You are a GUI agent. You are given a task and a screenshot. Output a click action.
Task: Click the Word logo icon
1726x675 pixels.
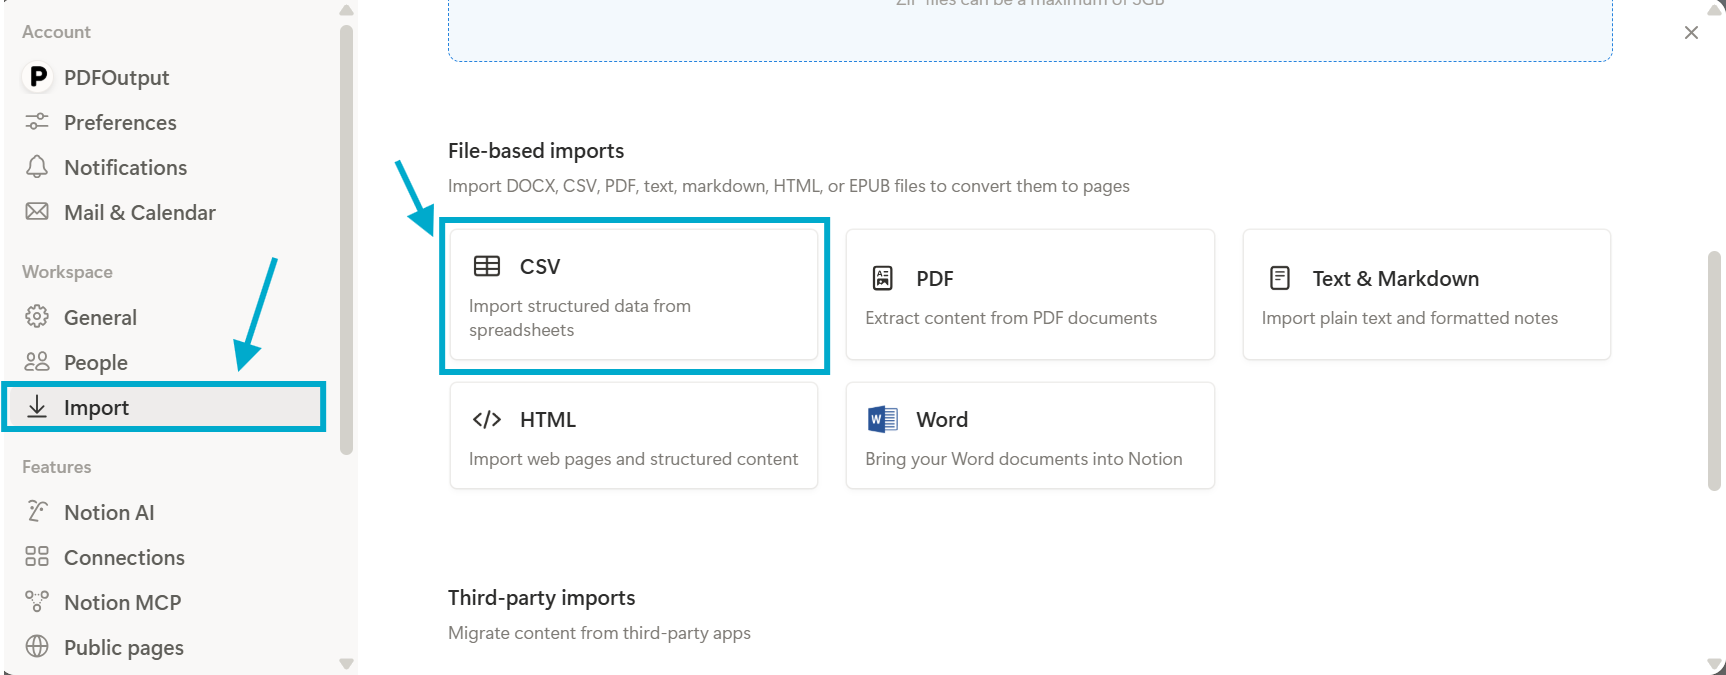click(883, 419)
